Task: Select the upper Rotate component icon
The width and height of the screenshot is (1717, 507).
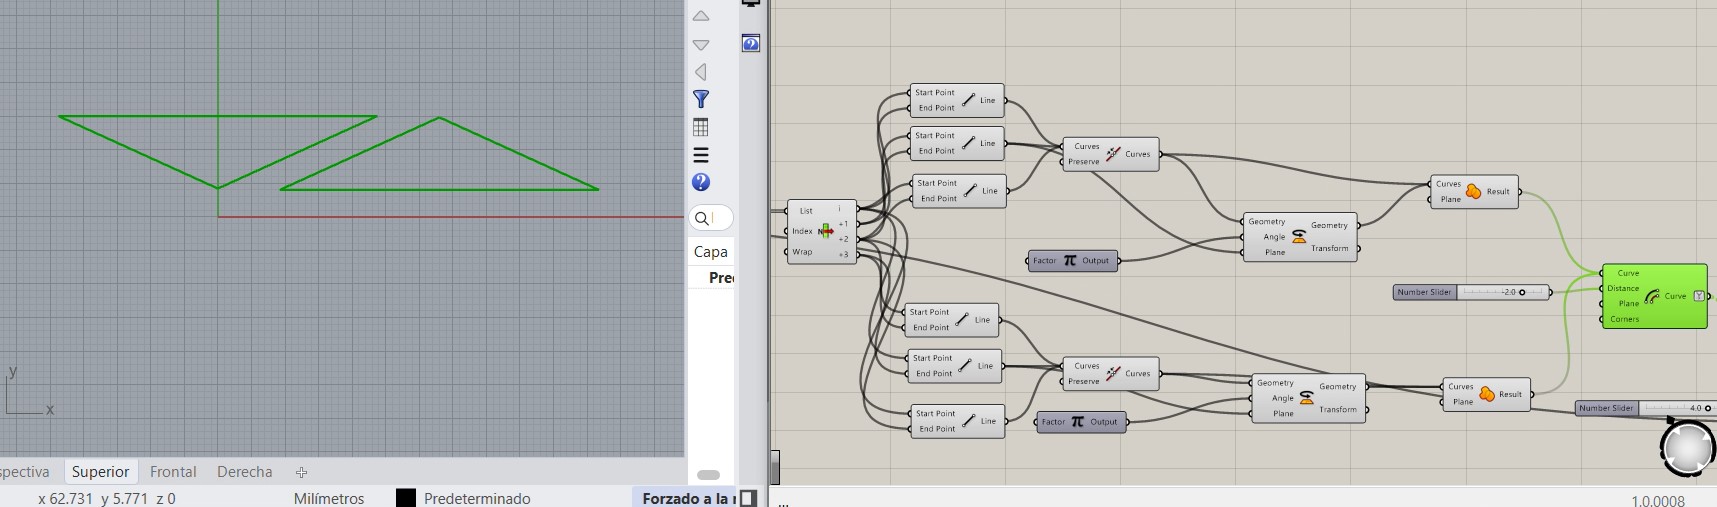Action: pos(1299,237)
